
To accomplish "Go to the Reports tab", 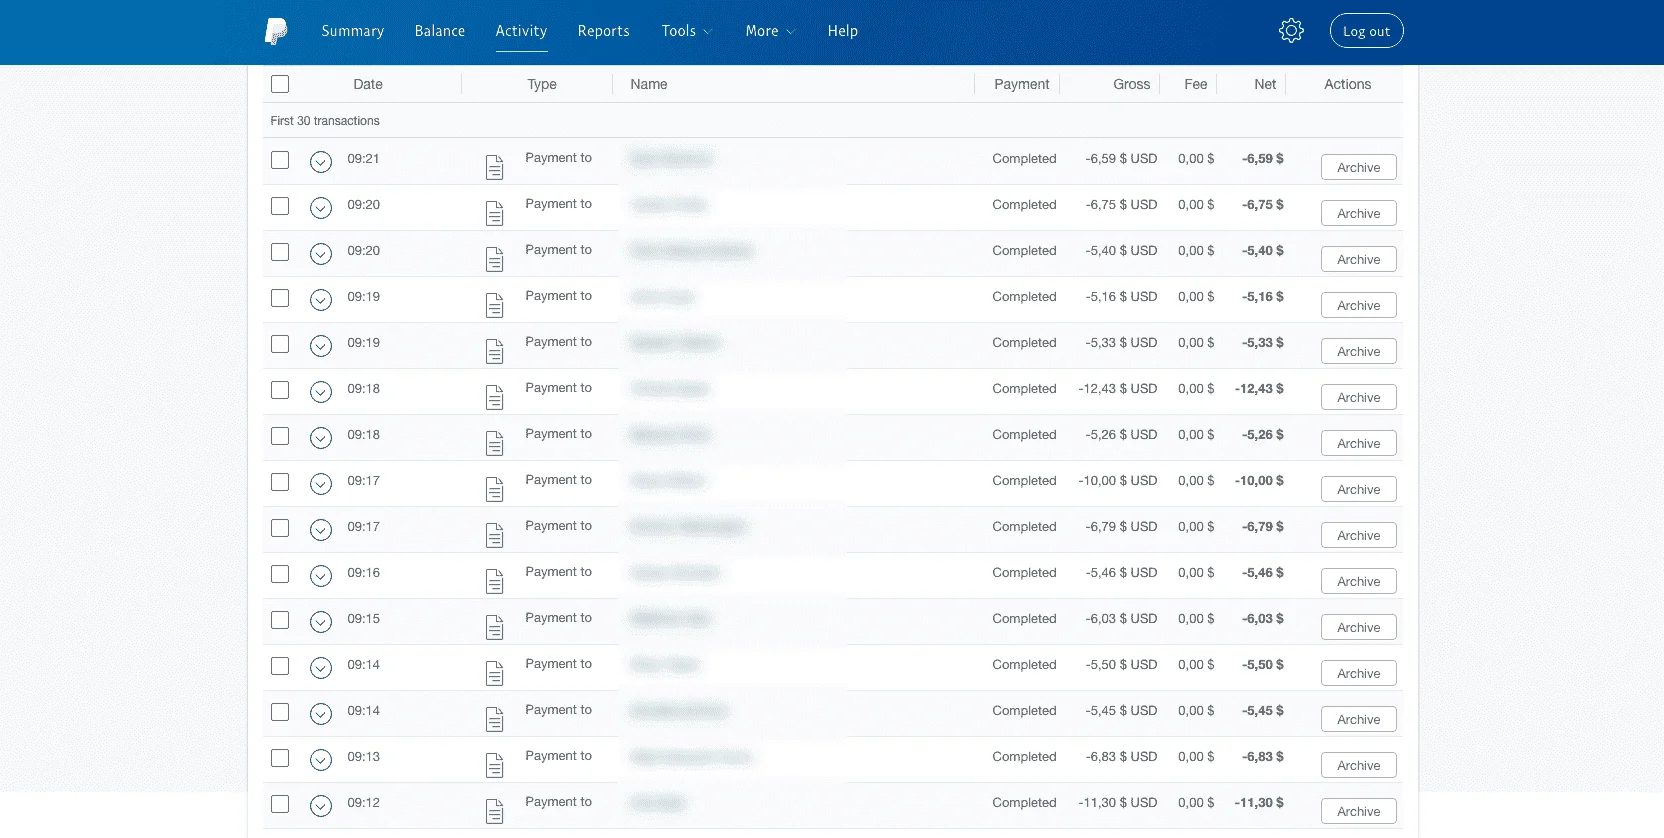I will tap(604, 31).
